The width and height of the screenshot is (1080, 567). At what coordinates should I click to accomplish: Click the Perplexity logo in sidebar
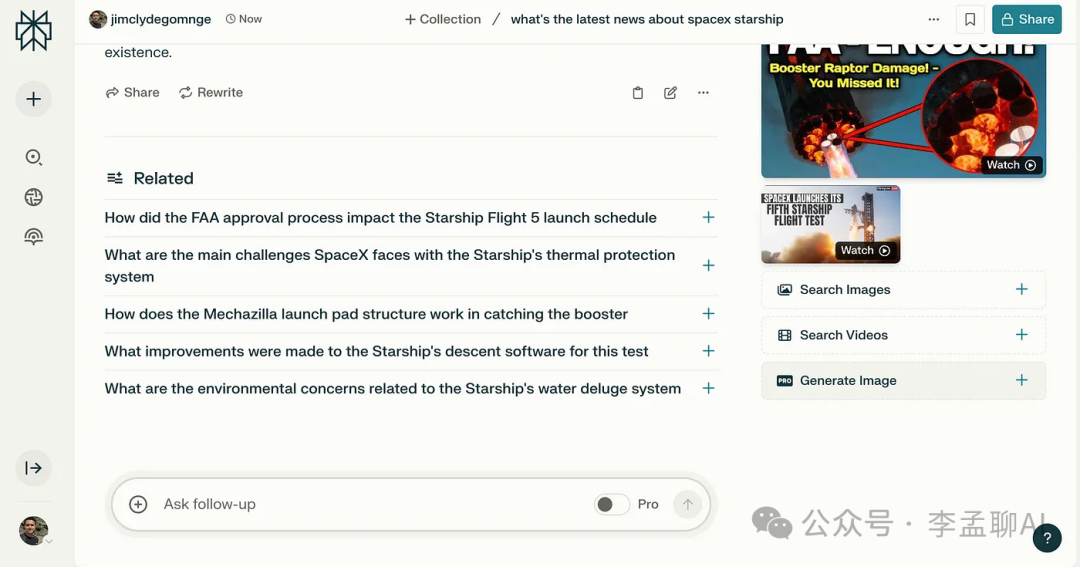[x=33, y=30]
